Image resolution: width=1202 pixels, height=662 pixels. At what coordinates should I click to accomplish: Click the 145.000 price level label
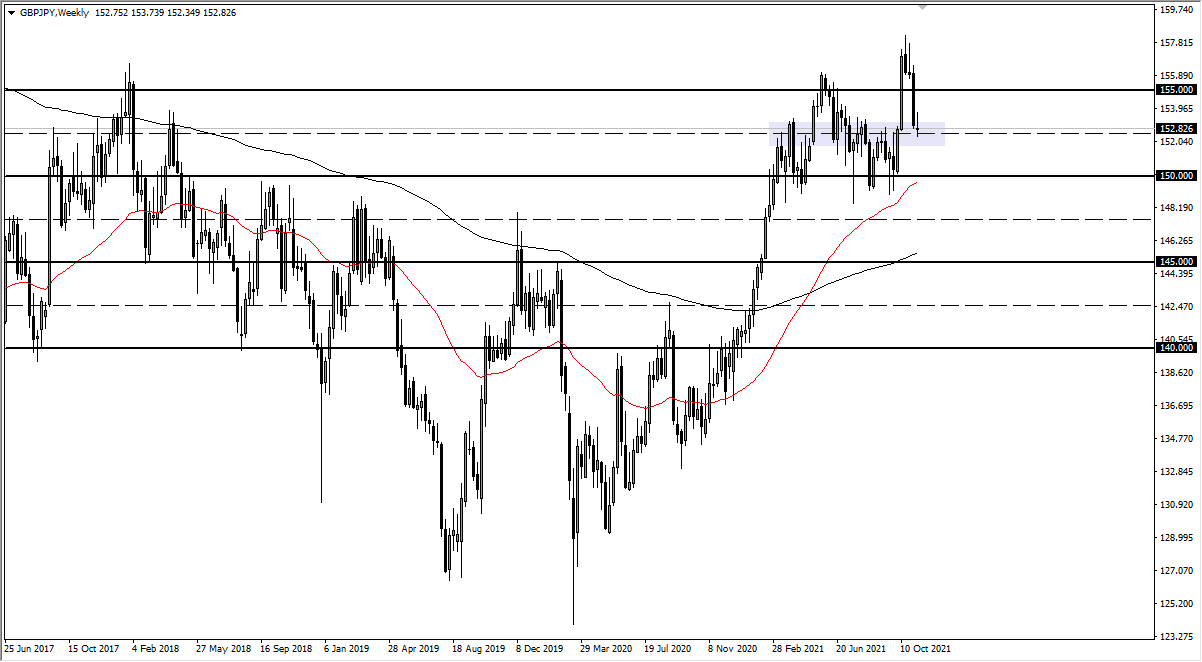[1178, 261]
